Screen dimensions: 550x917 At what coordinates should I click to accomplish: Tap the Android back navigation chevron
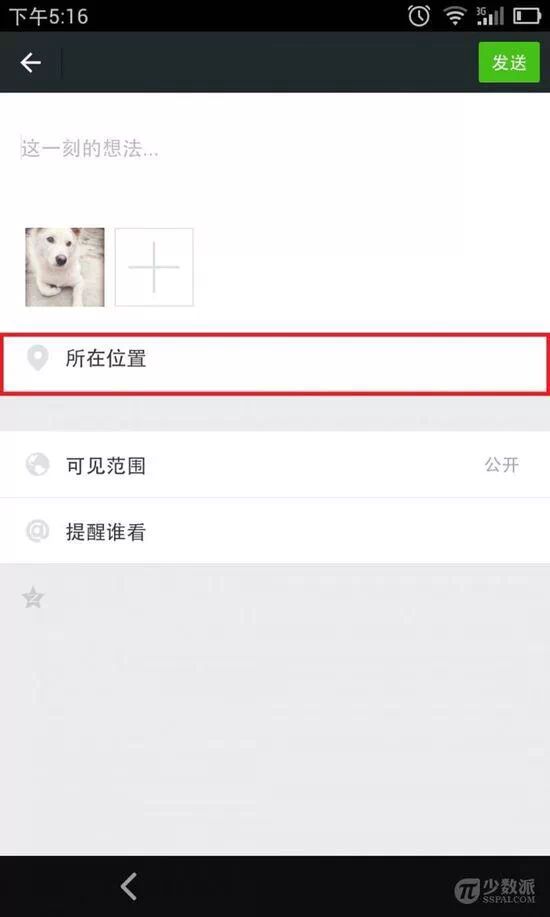click(x=129, y=886)
